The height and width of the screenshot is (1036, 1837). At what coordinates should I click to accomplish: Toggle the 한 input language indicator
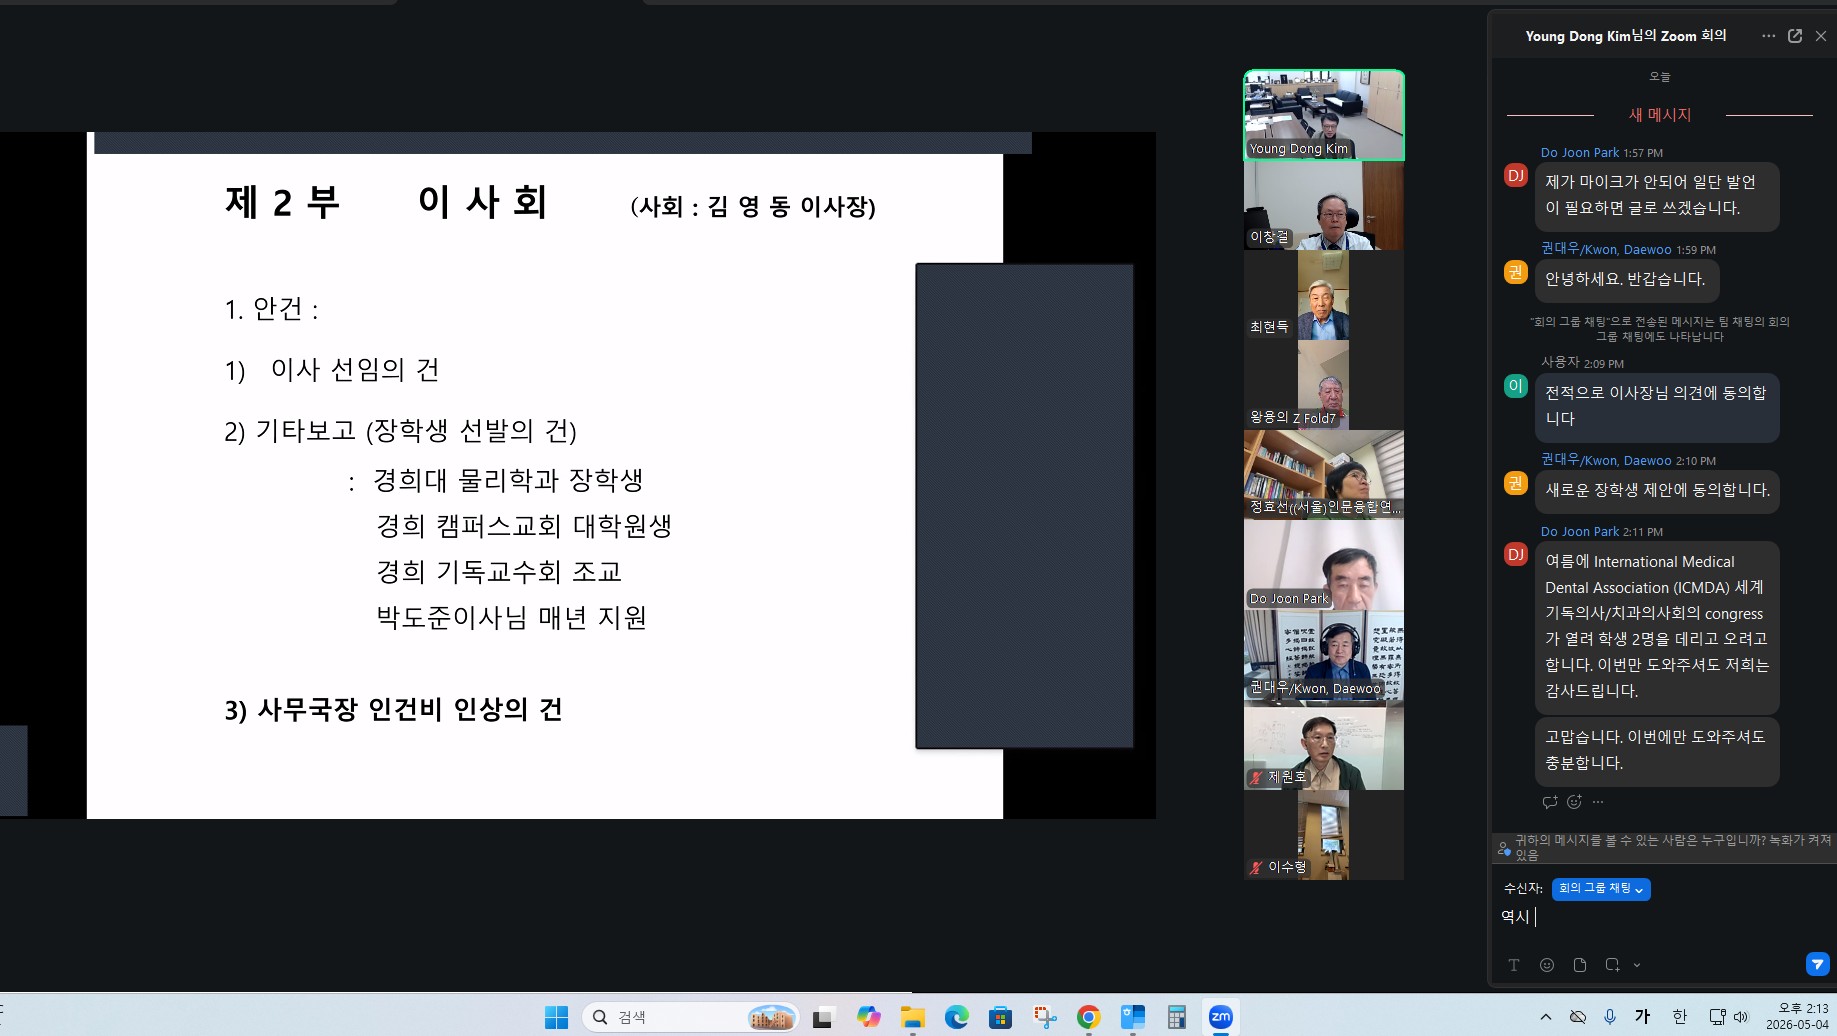pyautogui.click(x=1680, y=1017)
